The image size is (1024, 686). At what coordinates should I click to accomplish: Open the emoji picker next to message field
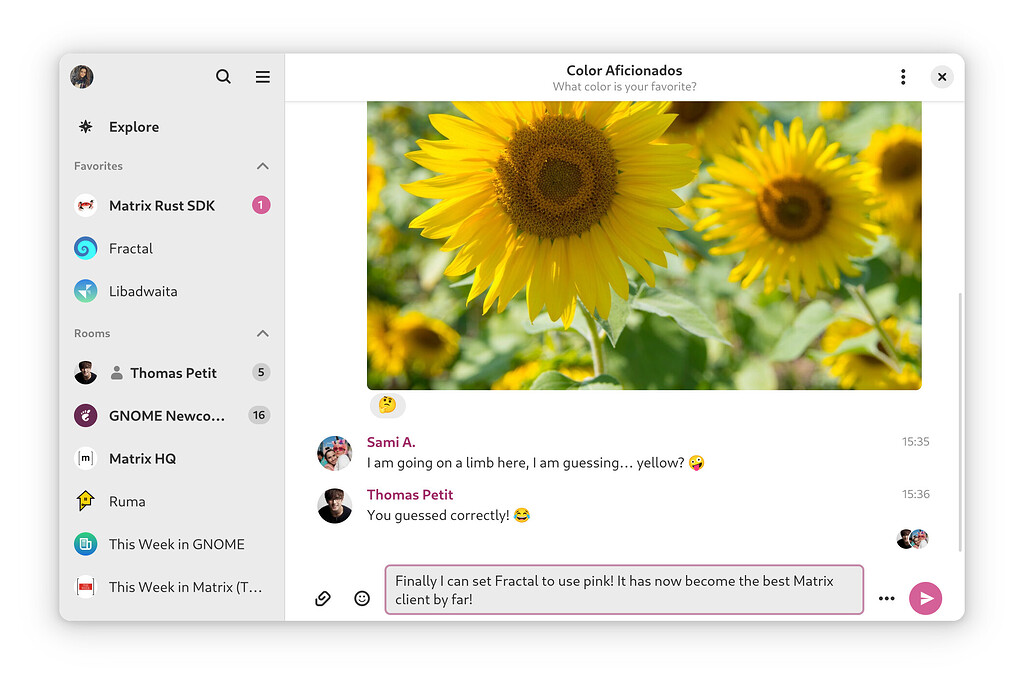point(361,598)
